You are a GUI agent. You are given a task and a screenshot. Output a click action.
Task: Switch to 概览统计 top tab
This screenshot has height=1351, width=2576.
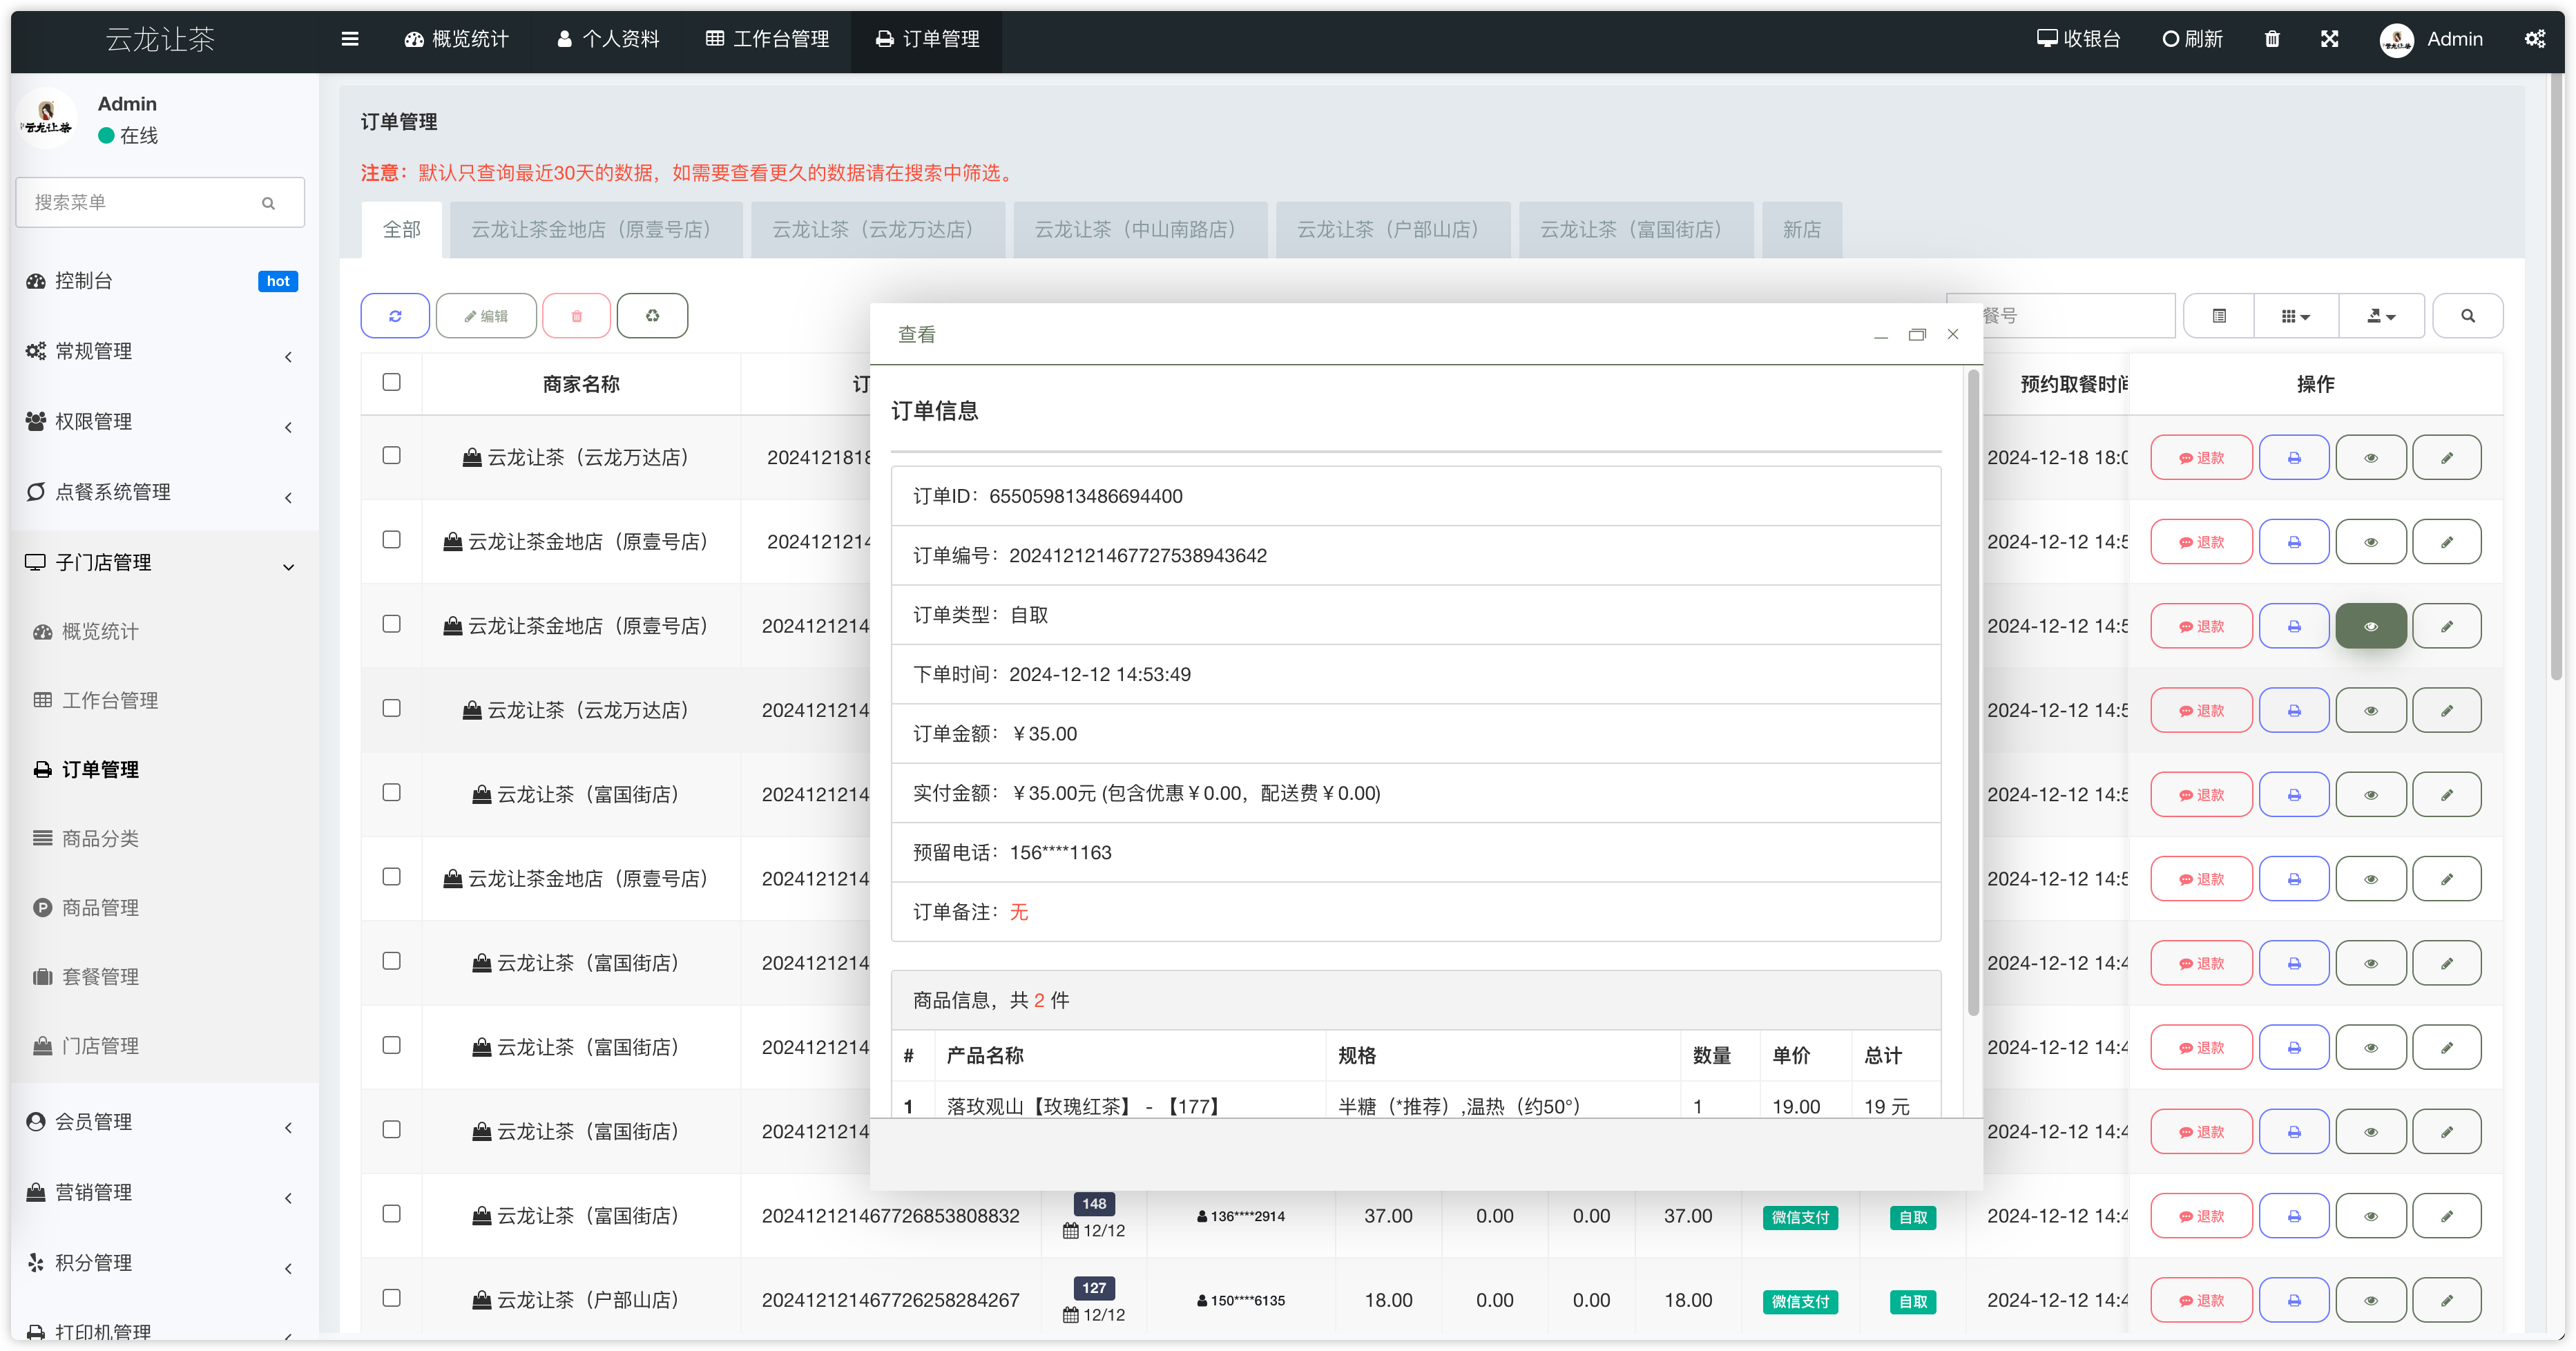point(457,39)
